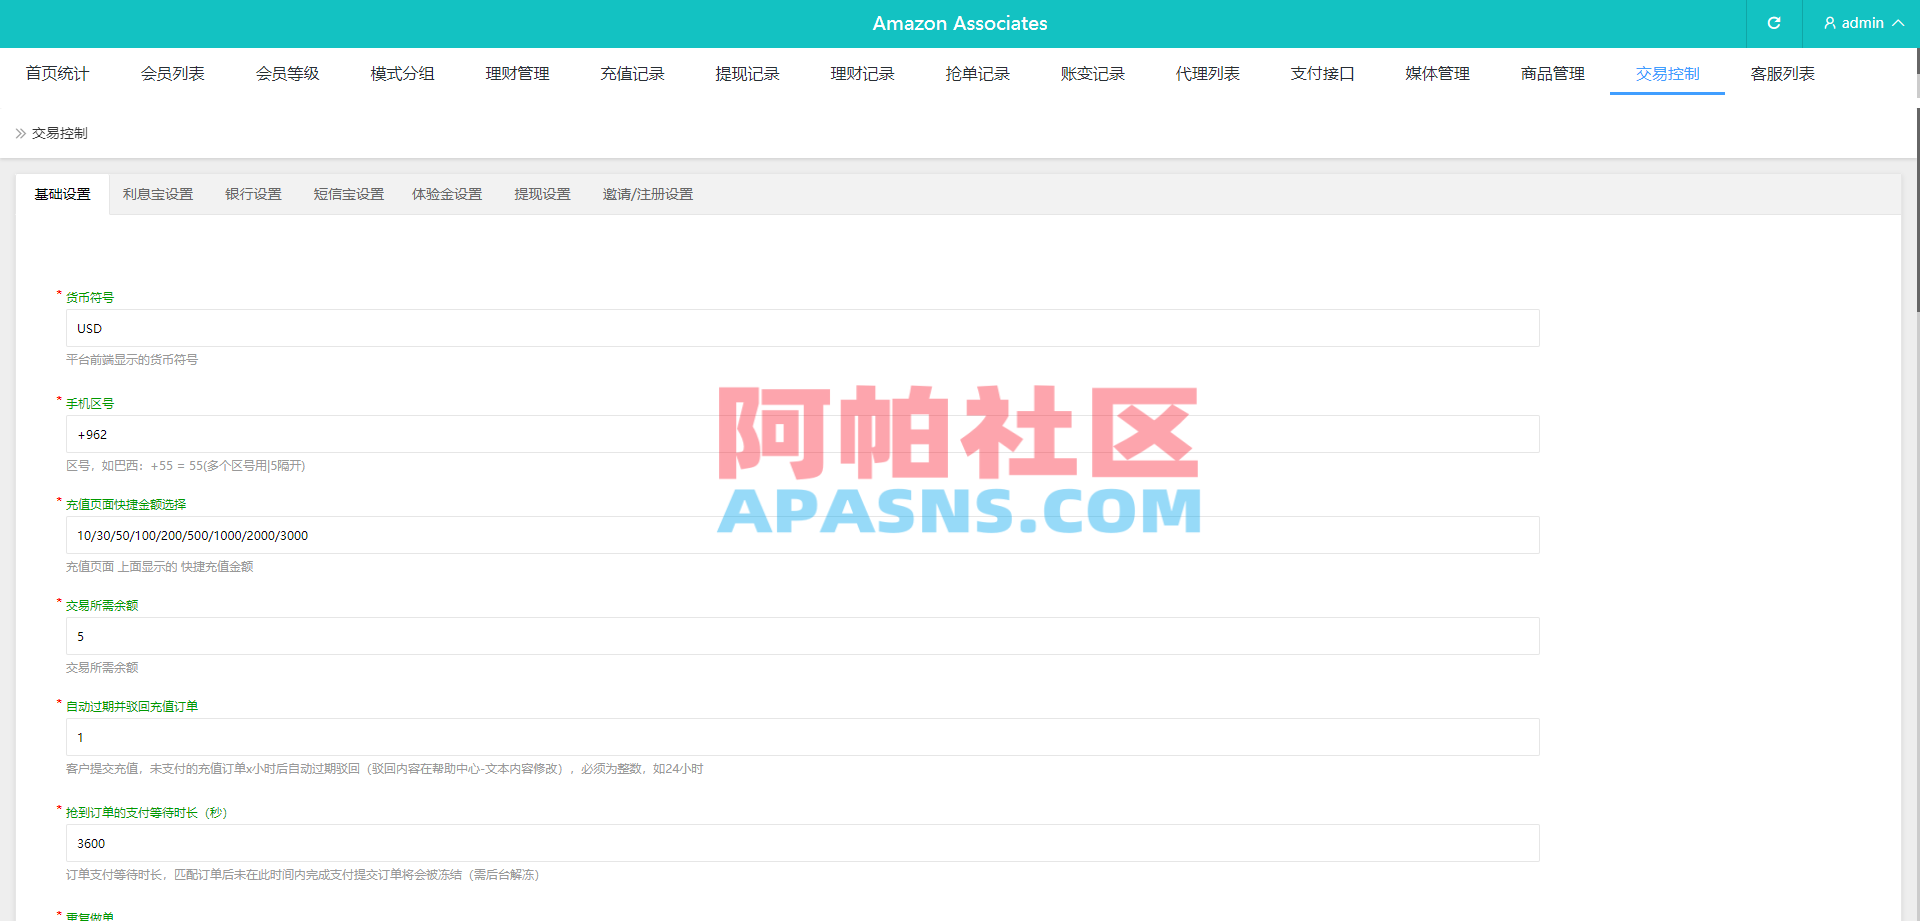Viewport: 1920px width, 921px height.
Task: Open the 短信宝设置 tab
Action: point(348,193)
